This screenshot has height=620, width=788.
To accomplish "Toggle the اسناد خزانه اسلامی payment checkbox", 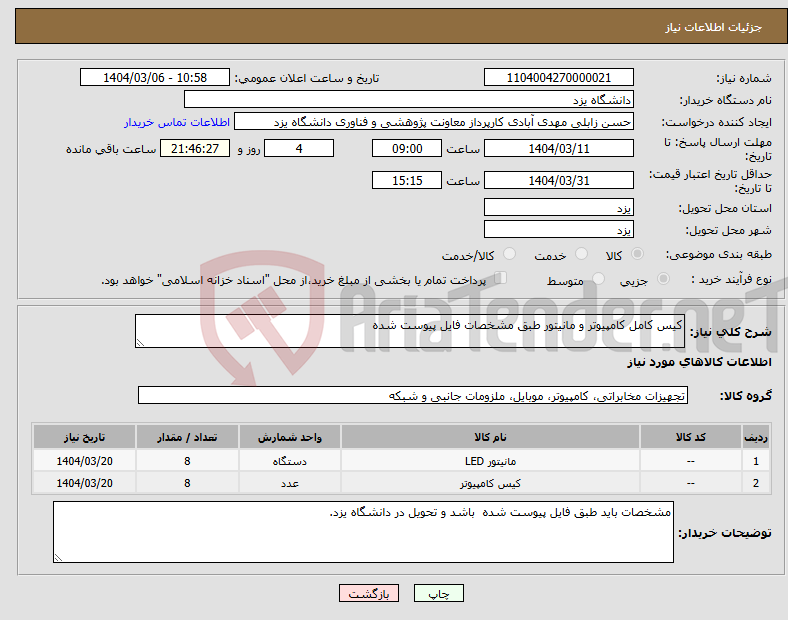I will 501,278.
